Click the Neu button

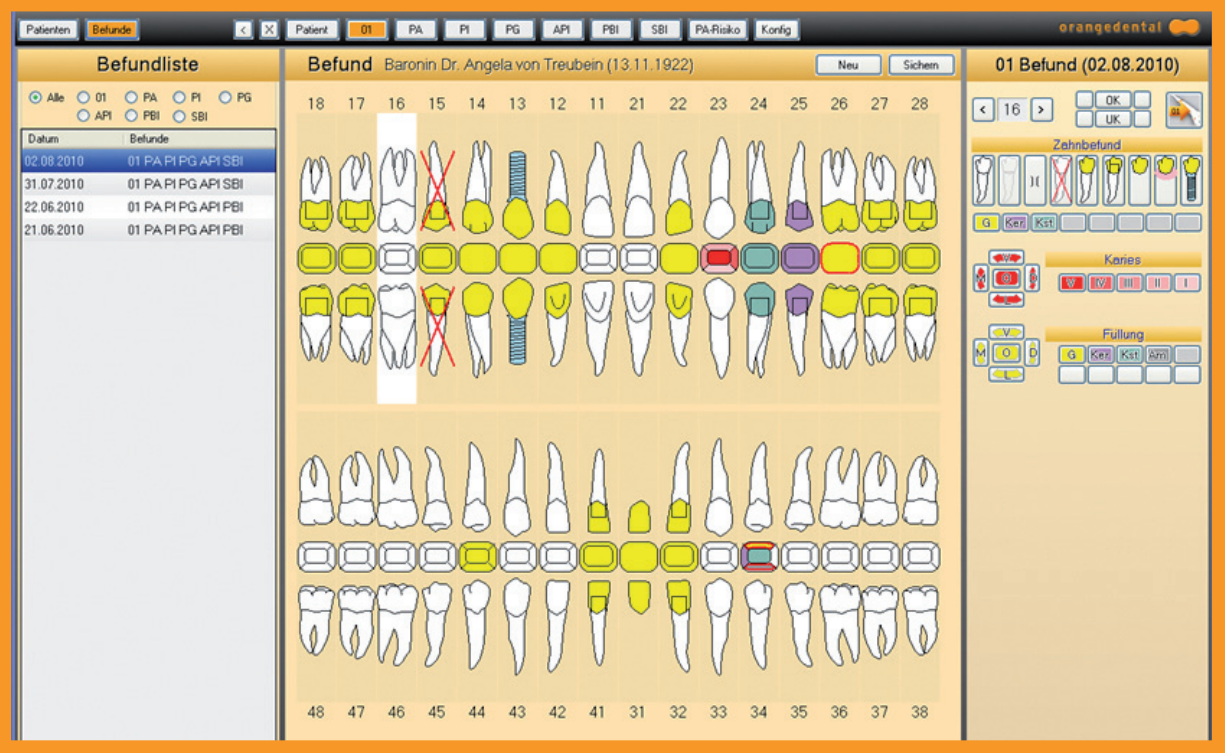click(x=848, y=65)
